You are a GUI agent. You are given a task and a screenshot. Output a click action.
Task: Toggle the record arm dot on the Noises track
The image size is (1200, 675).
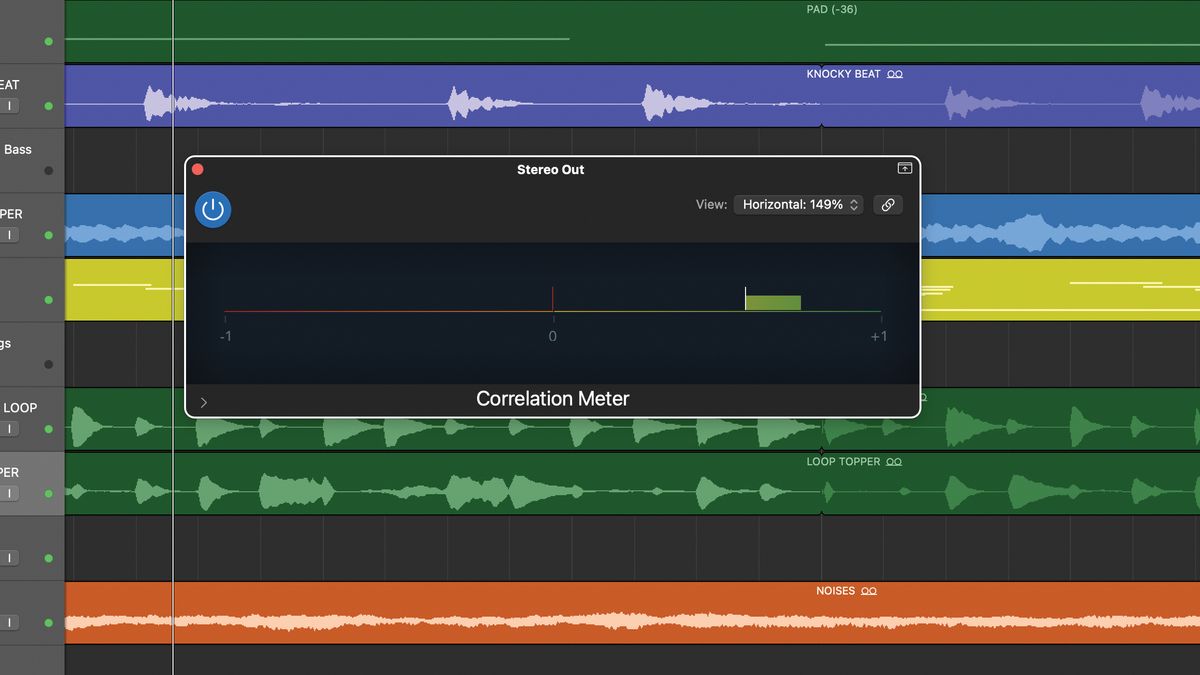(x=47, y=622)
